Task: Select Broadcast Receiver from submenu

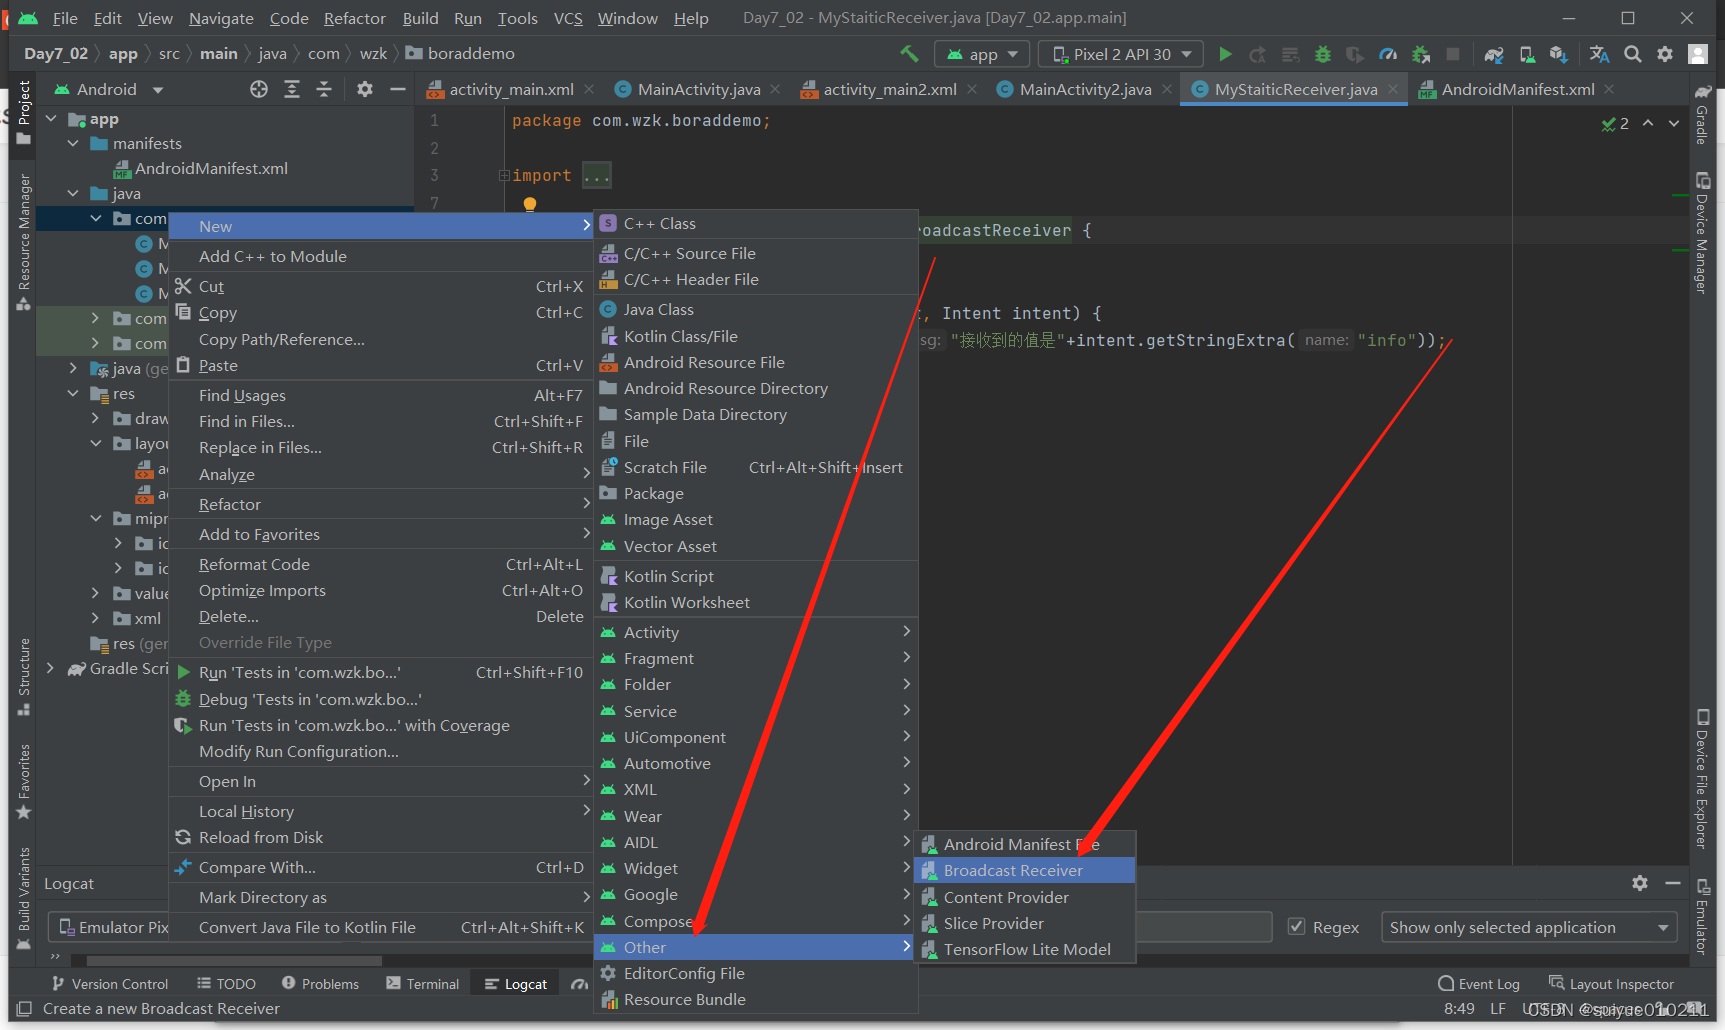Action: [x=1013, y=871]
